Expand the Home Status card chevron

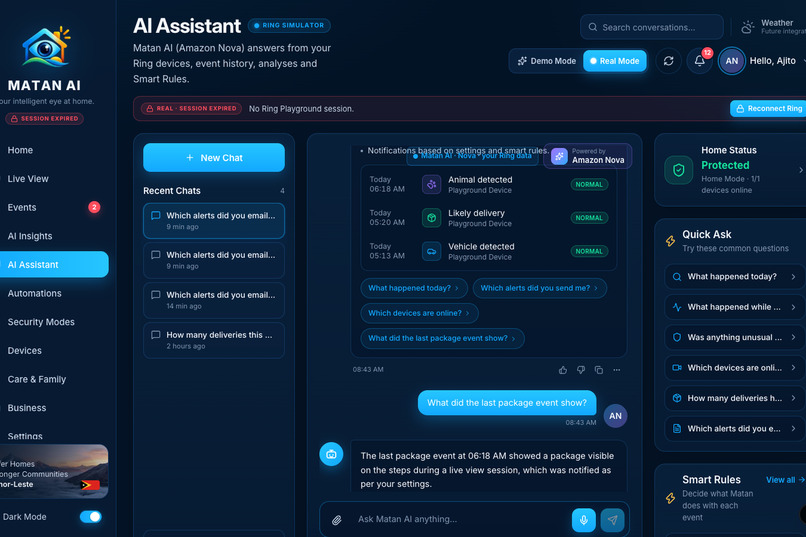point(800,170)
